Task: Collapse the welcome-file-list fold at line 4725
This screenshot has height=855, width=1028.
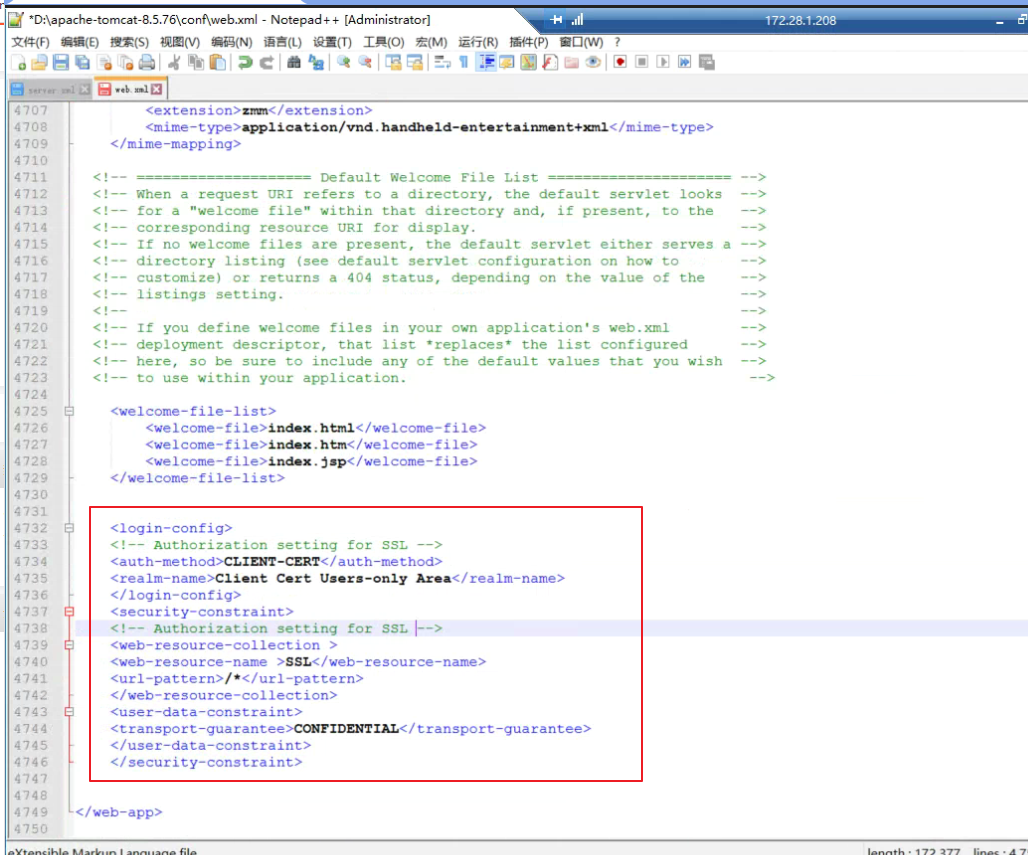Action: coord(69,411)
